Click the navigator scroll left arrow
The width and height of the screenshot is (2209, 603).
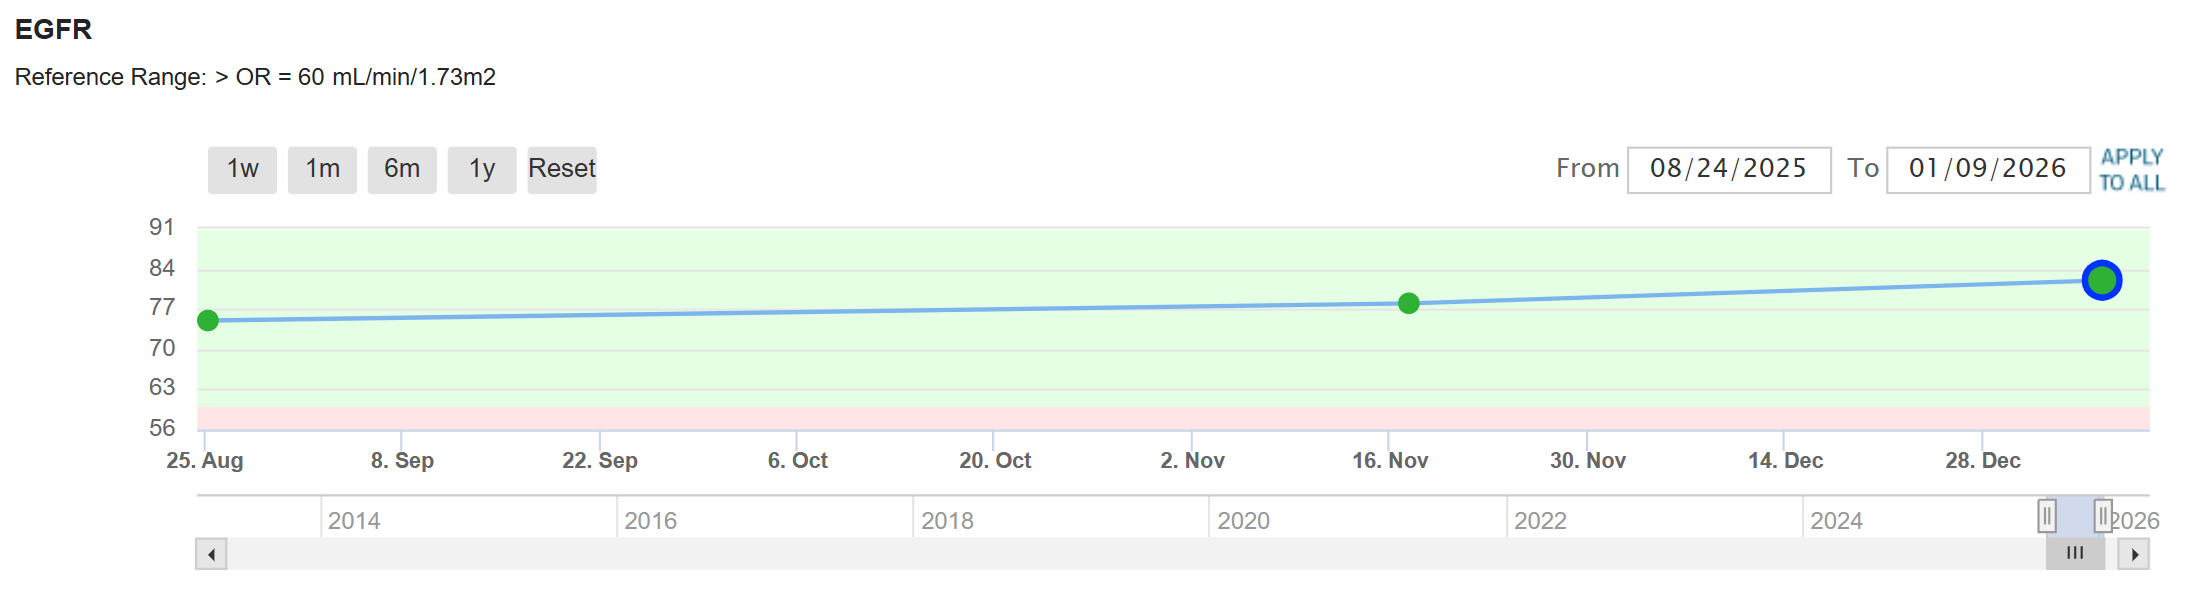pyautogui.click(x=211, y=554)
